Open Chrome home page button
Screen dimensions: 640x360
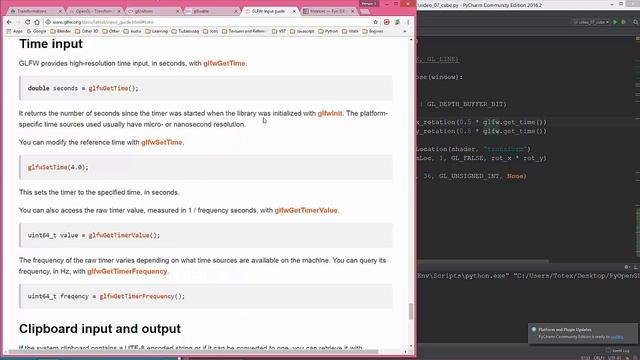click(x=37, y=22)
